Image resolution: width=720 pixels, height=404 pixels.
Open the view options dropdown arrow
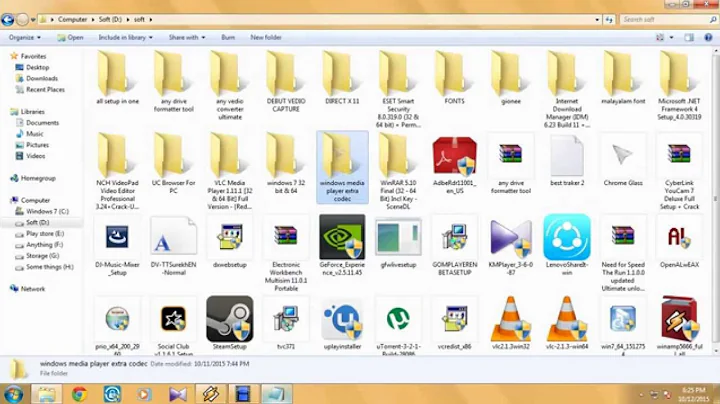pos(671,38)
